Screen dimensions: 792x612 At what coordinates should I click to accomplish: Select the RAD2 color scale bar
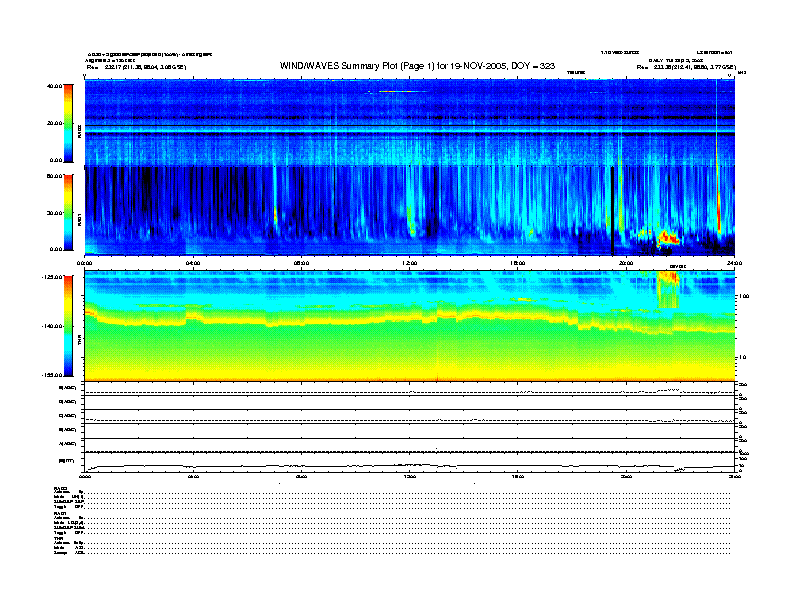(68, 123)
